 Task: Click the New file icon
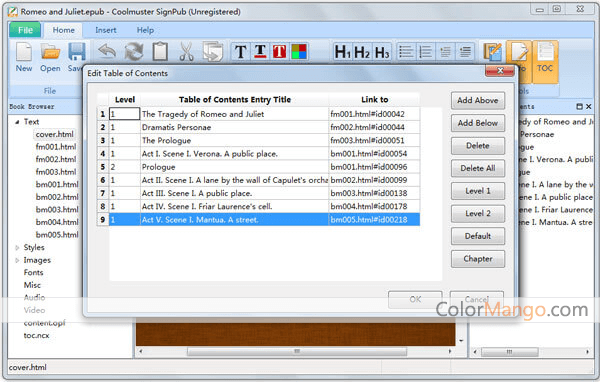click(24, 52)
